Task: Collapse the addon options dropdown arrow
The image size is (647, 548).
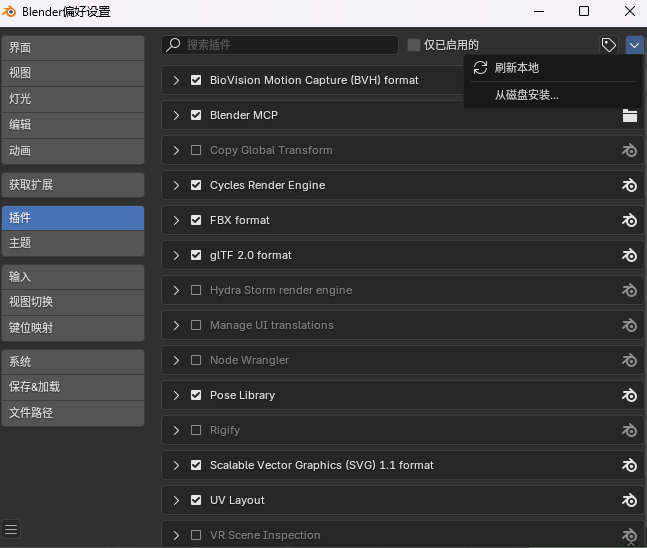Action: (634, 45)
